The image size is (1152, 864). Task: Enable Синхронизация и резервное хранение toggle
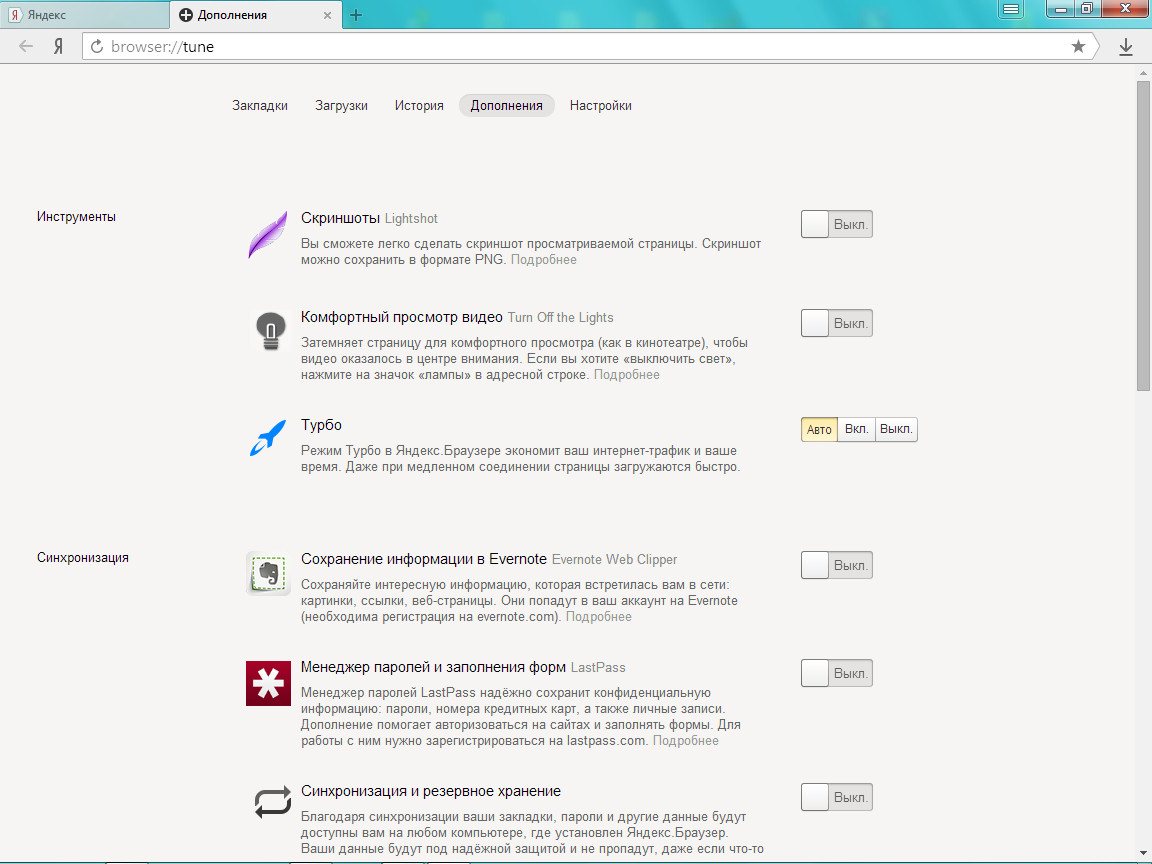836,797
